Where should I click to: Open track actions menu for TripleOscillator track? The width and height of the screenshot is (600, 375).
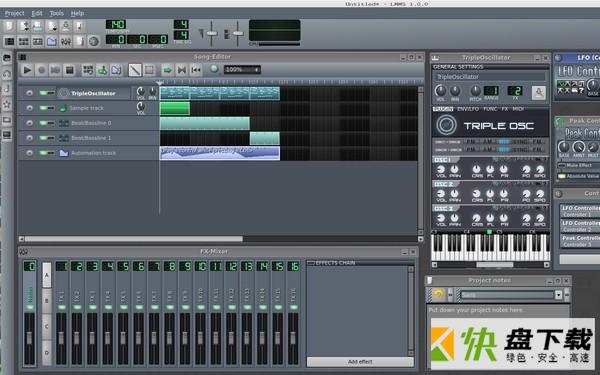pyautogui.click(x=29, y=93)
